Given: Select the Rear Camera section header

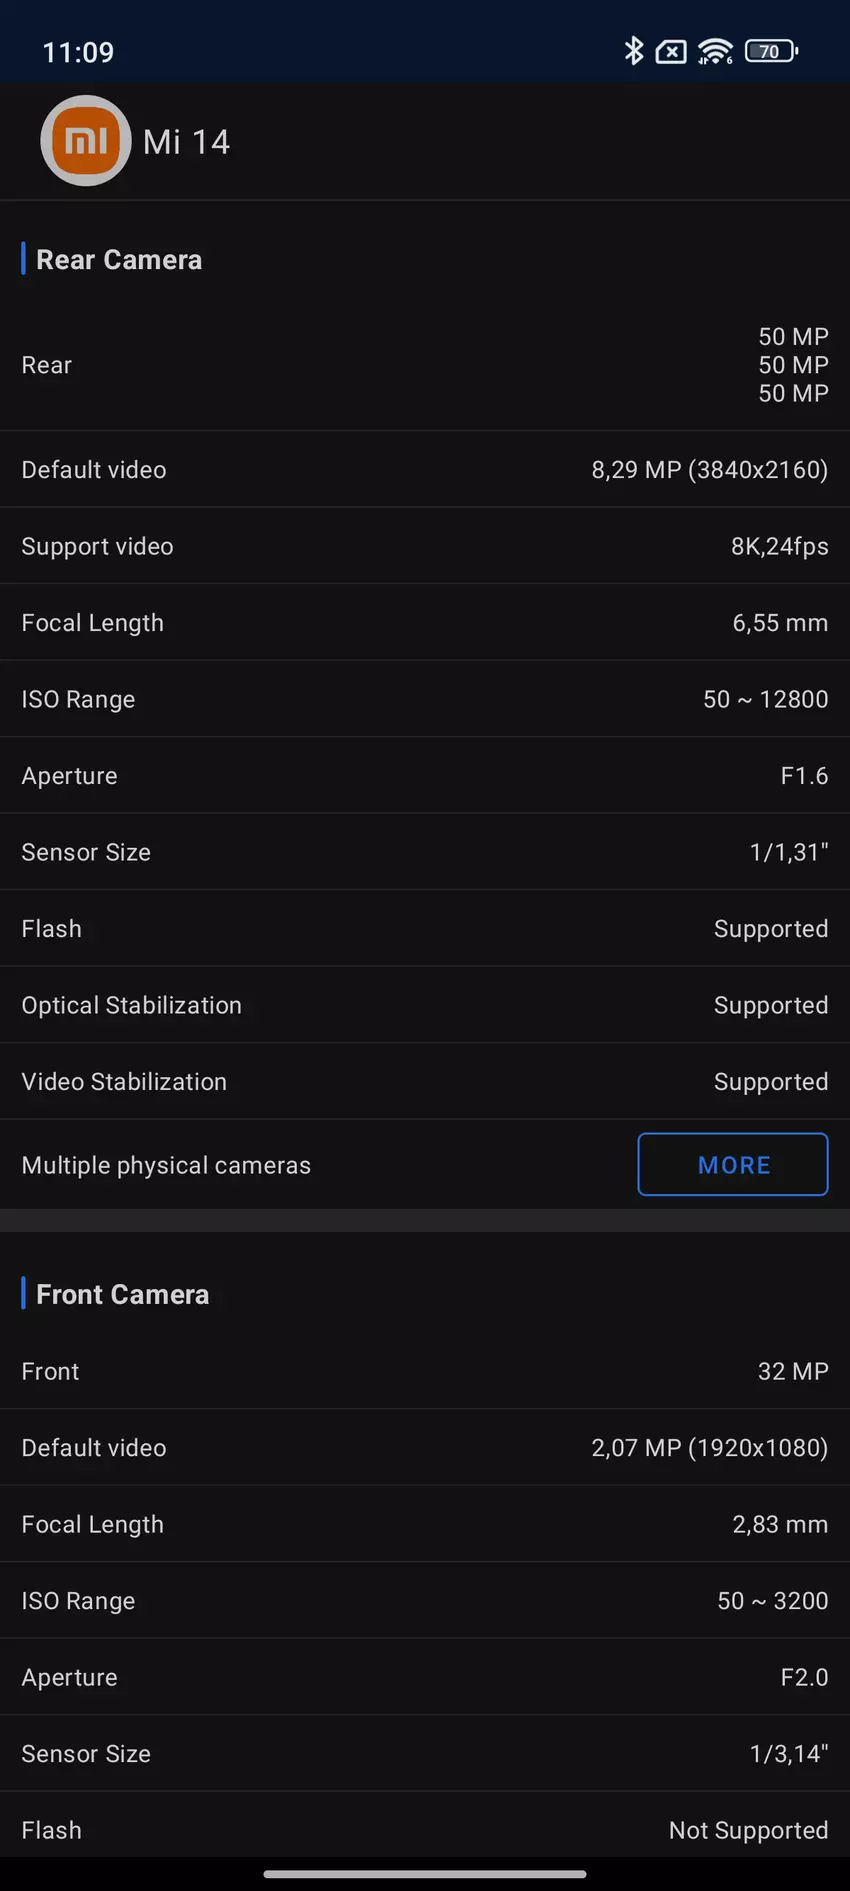Looking at the screenshot, I should pos(119,260).
